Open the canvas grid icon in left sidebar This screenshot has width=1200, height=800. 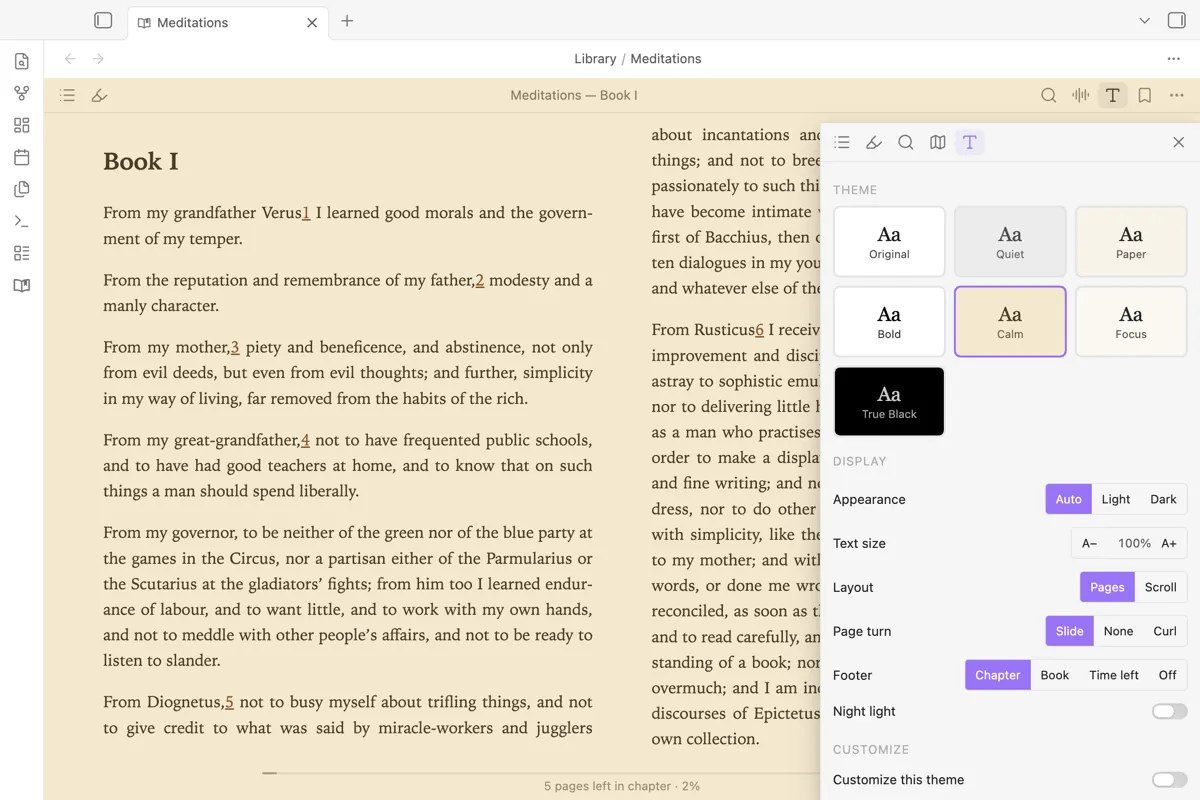[x=22, y=125]
